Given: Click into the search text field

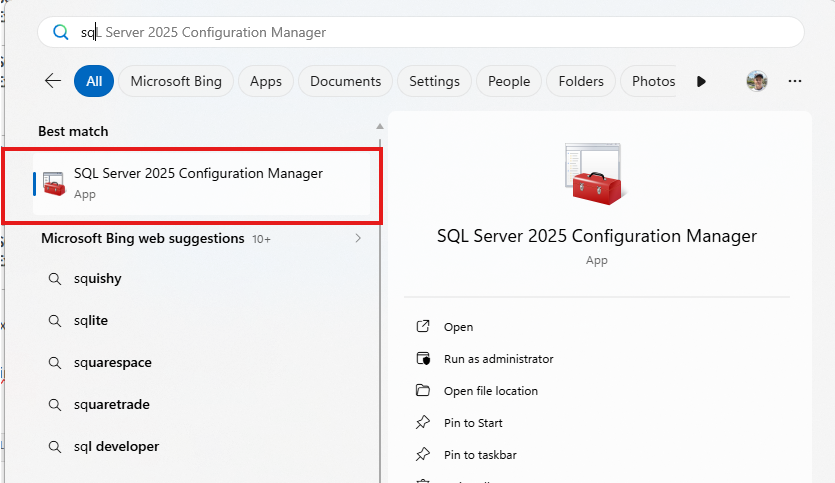Looking at the screenshot, I should coord(421,32).
